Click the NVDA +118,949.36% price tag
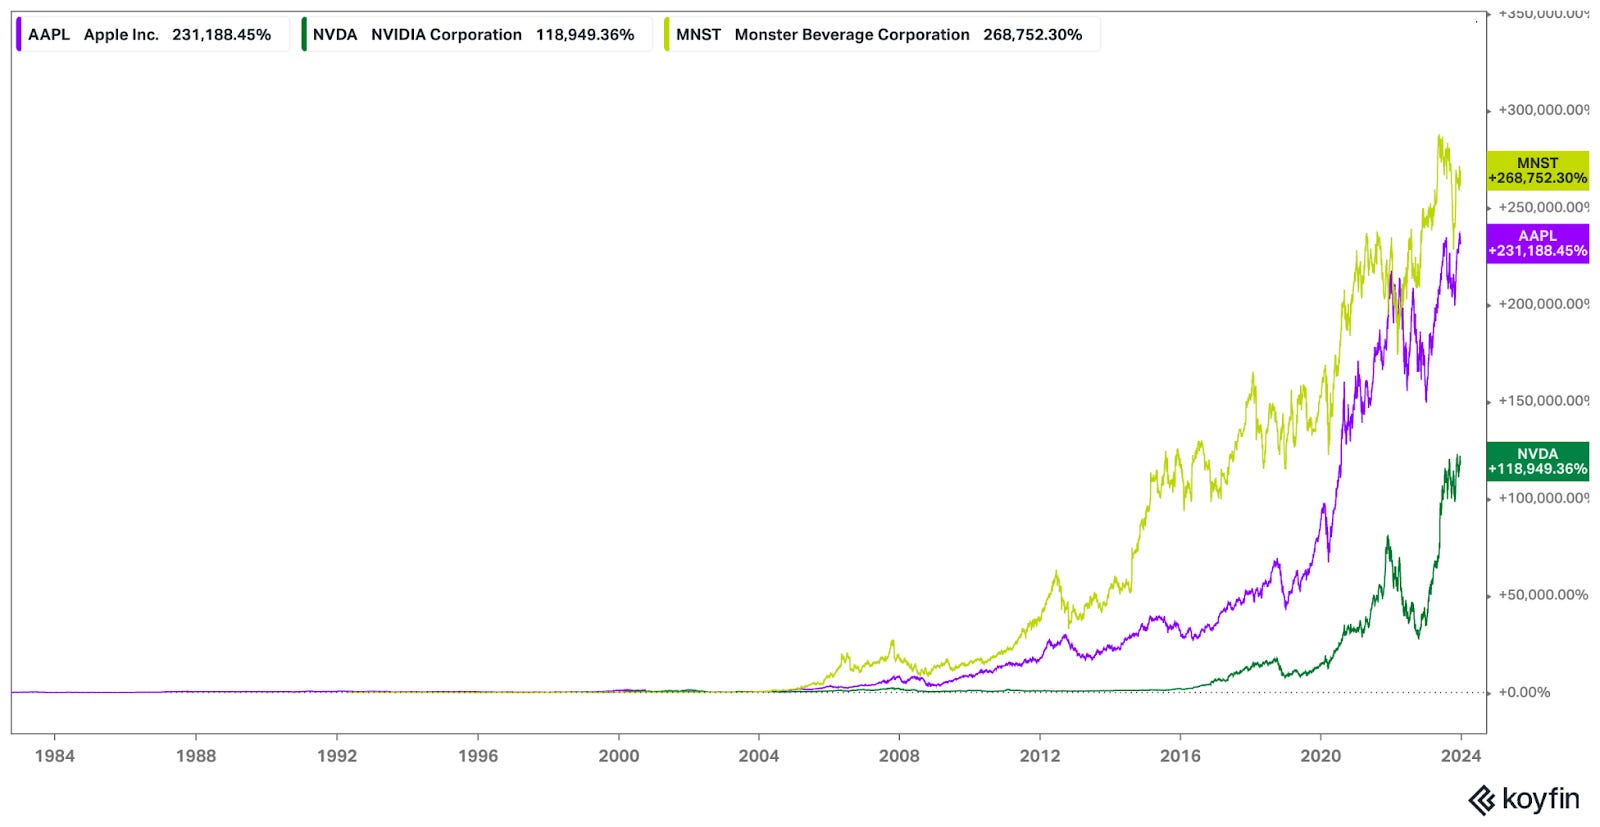This screenshot has width=1600, height=827. click(1537, 461)
